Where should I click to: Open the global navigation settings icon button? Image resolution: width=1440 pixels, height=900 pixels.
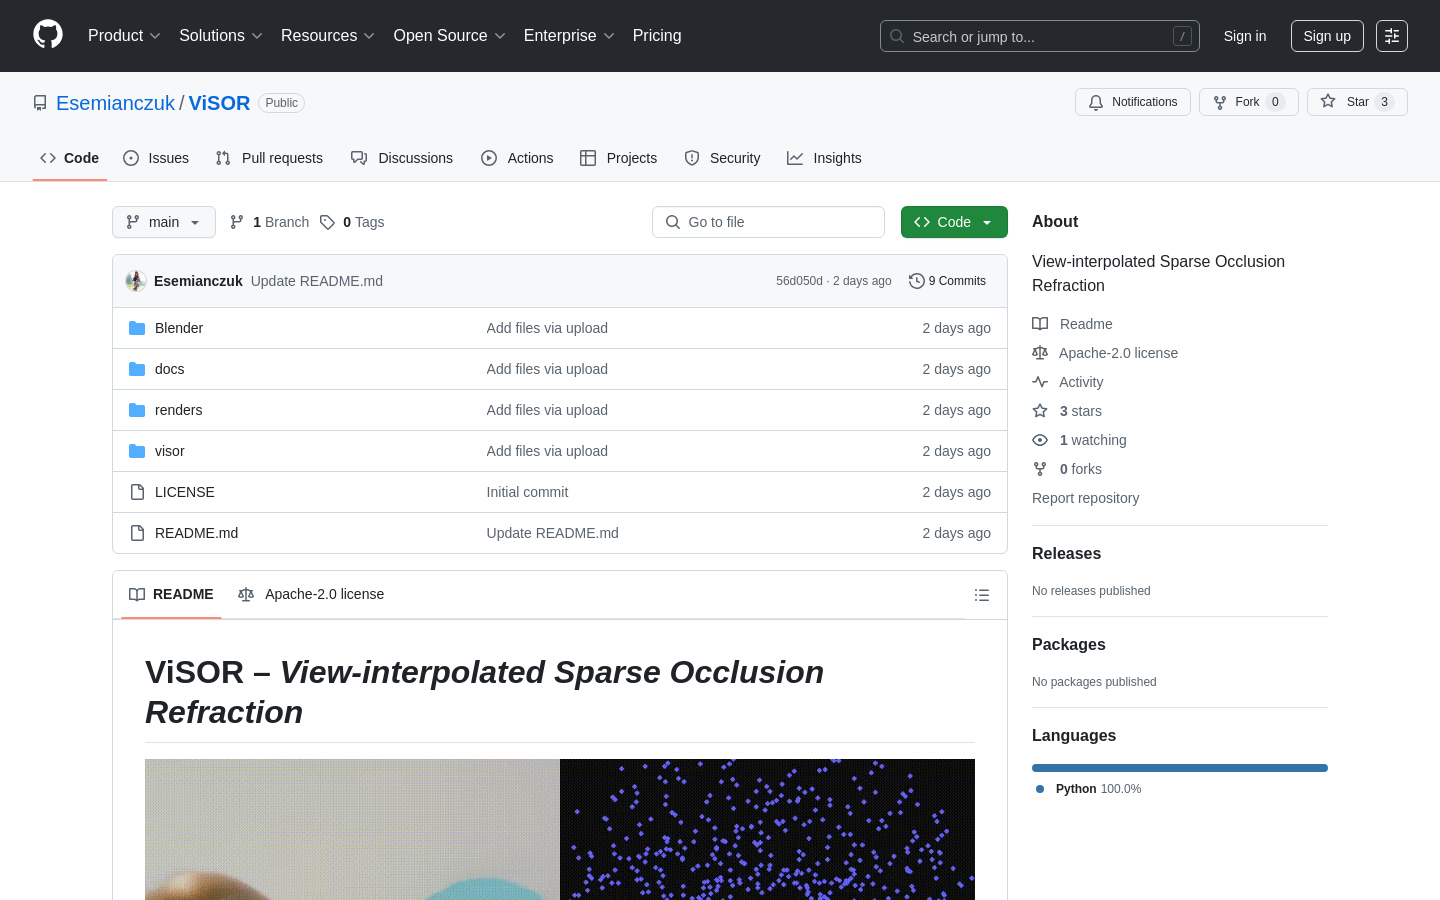pos(1392,36)
